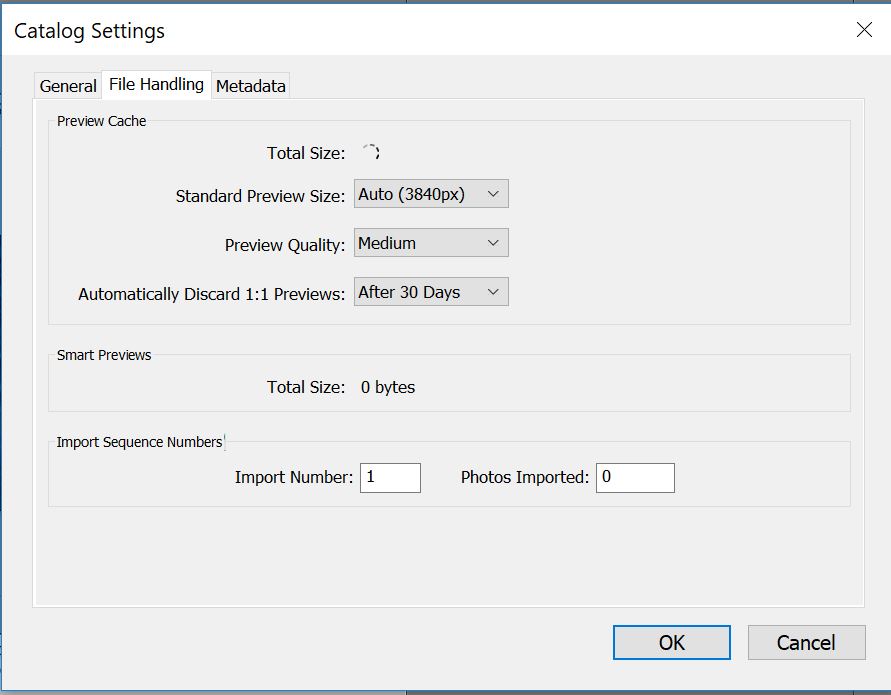Expand the Preview Quality dropdown

click(x=431, y=243)
